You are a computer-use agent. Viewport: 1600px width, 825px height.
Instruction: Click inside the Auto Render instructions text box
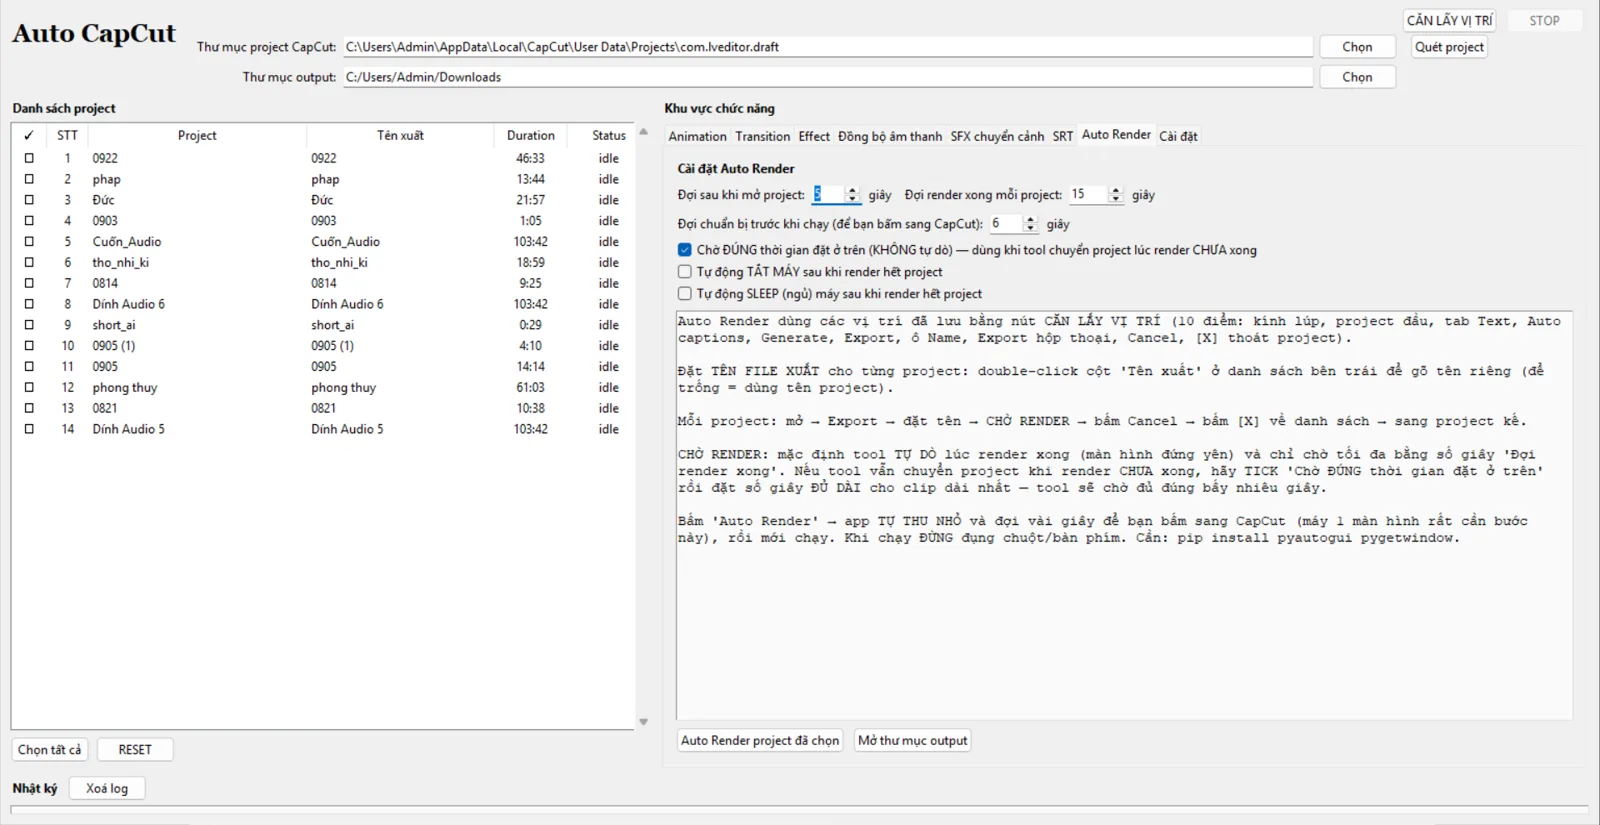point(1124,515)
